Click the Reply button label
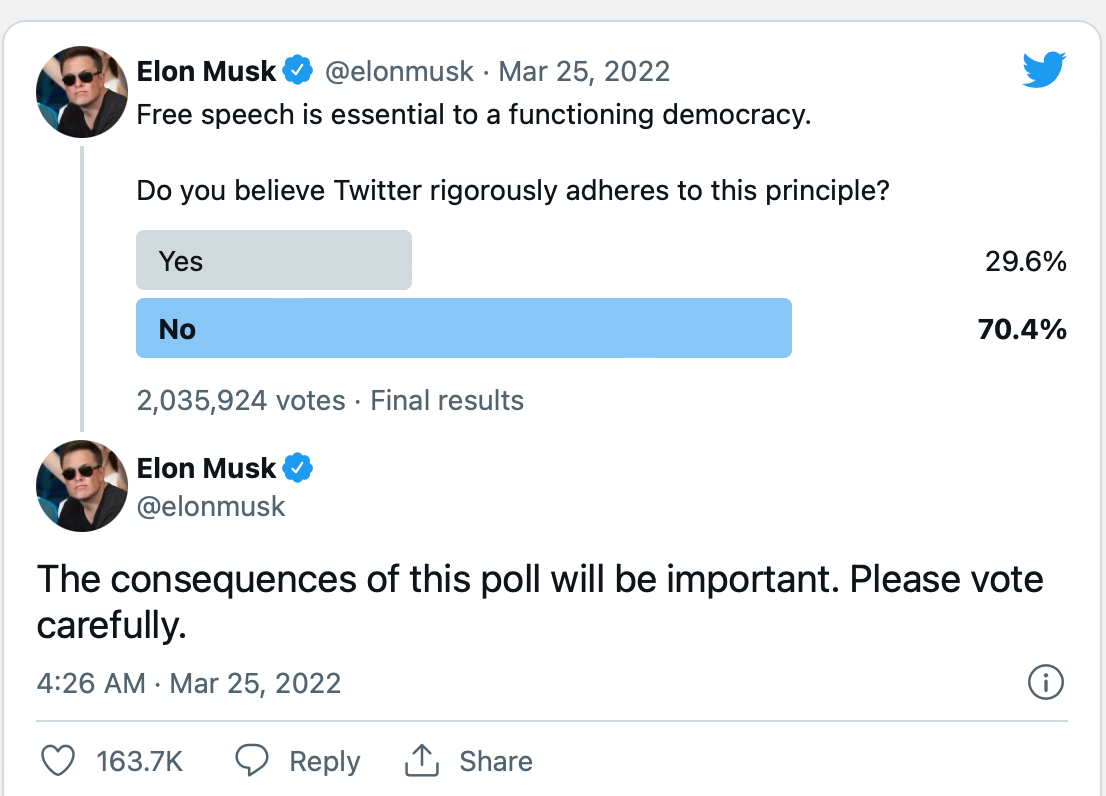 pos(324,761)
